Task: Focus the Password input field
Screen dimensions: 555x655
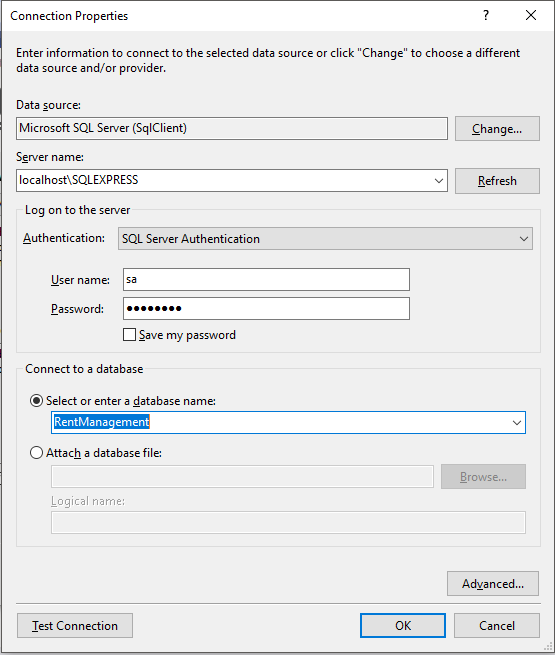Action: point(266,309)
